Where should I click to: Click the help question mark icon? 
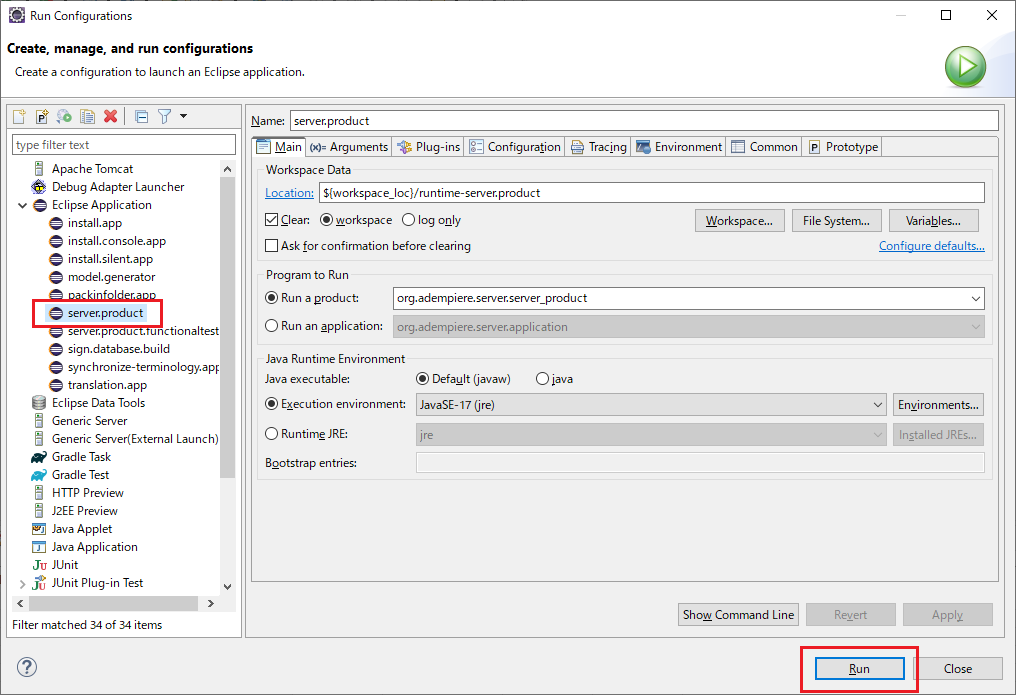tap(27, 667)
